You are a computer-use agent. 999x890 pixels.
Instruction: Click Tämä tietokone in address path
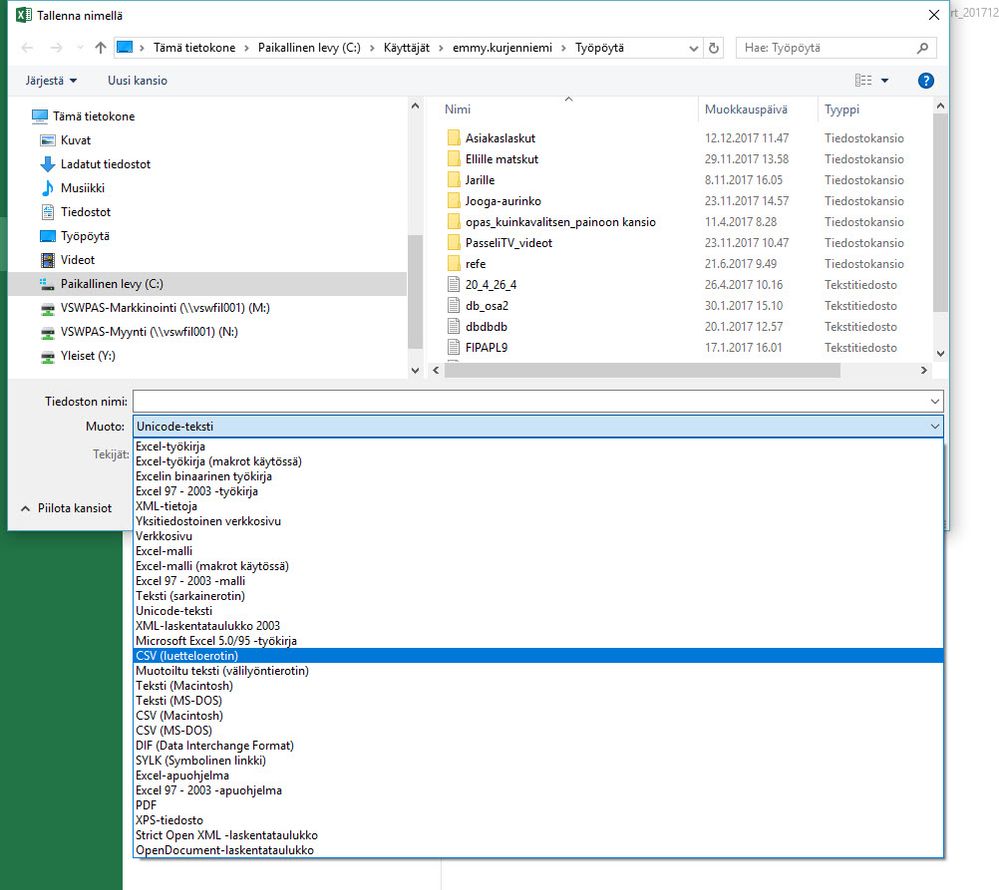[x=194, y=48]
